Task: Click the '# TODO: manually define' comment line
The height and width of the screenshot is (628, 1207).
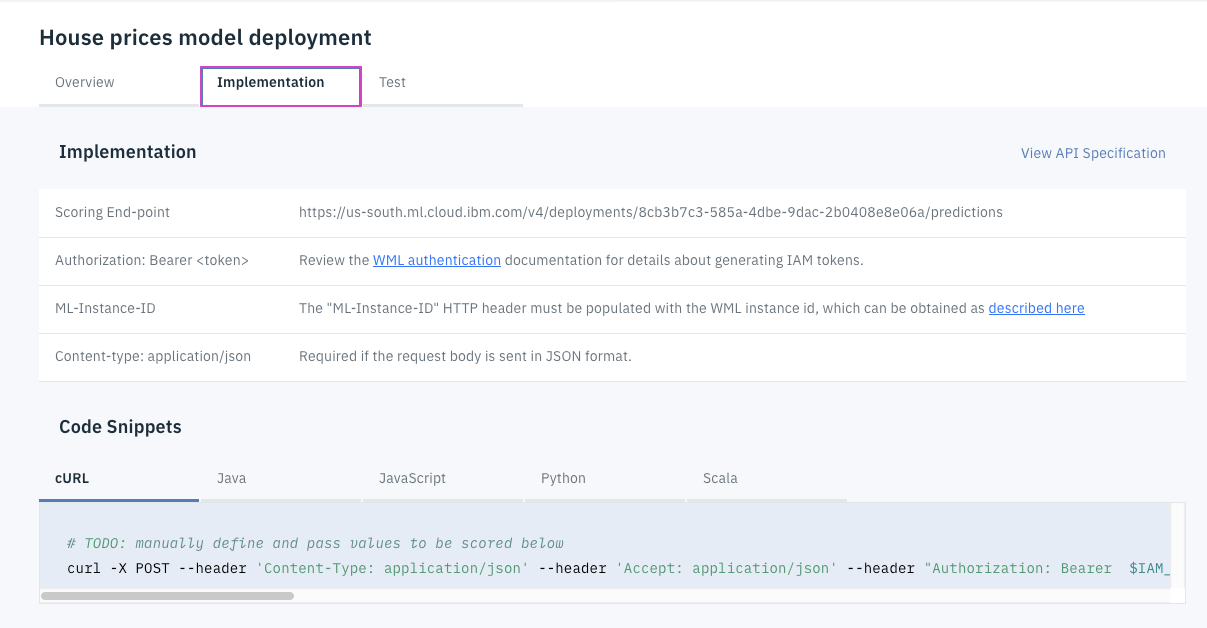Action: 315,543
